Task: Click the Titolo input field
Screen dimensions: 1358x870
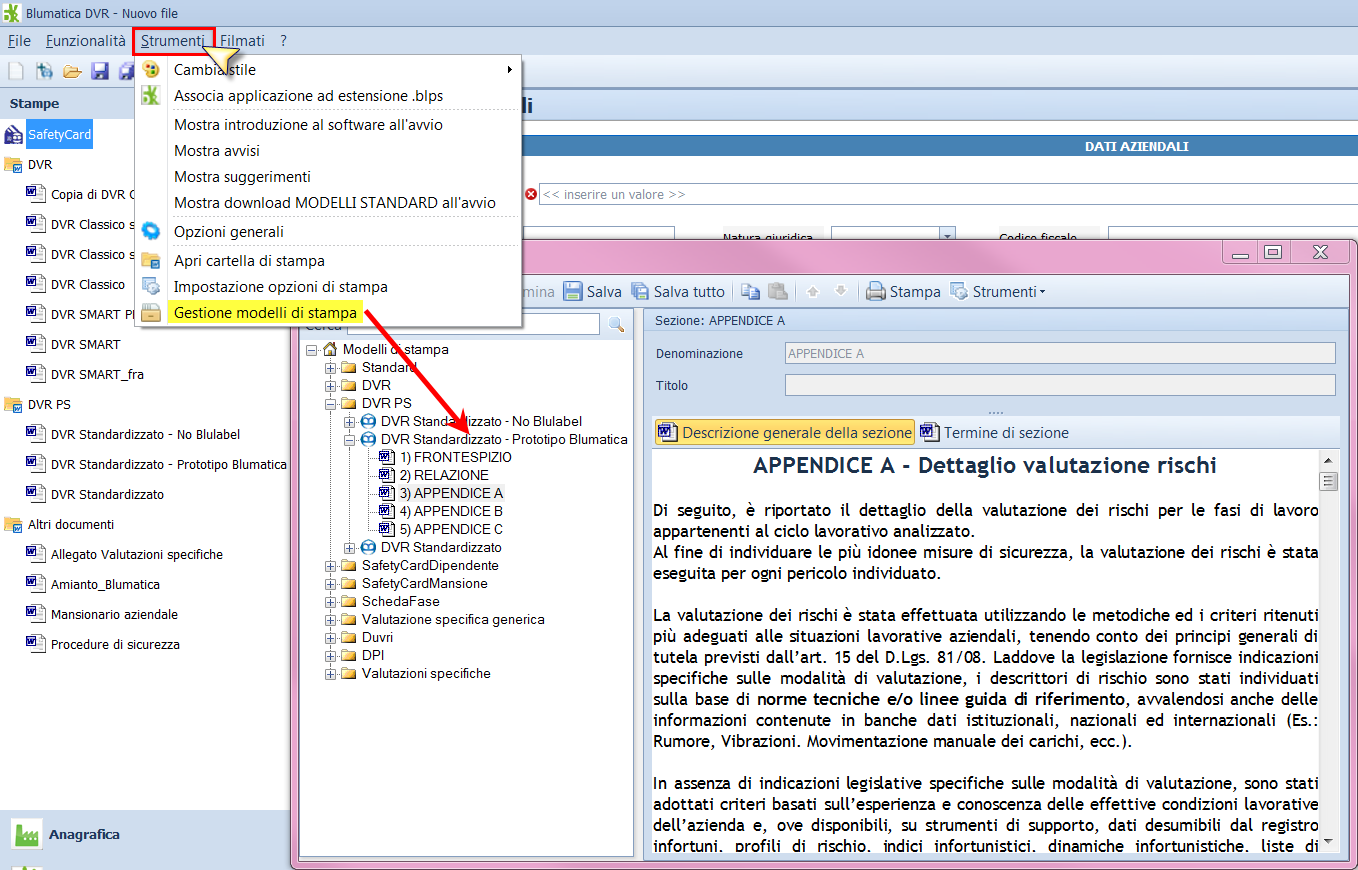Action: [1060, 385]
